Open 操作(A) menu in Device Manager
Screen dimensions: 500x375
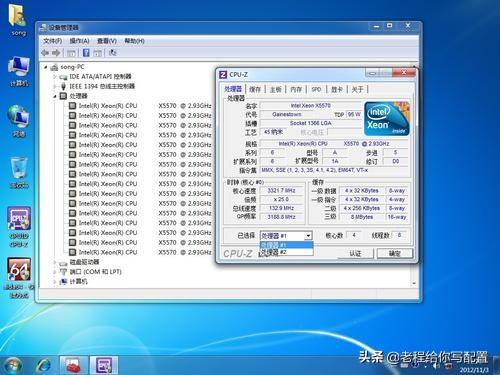[79, 41]
